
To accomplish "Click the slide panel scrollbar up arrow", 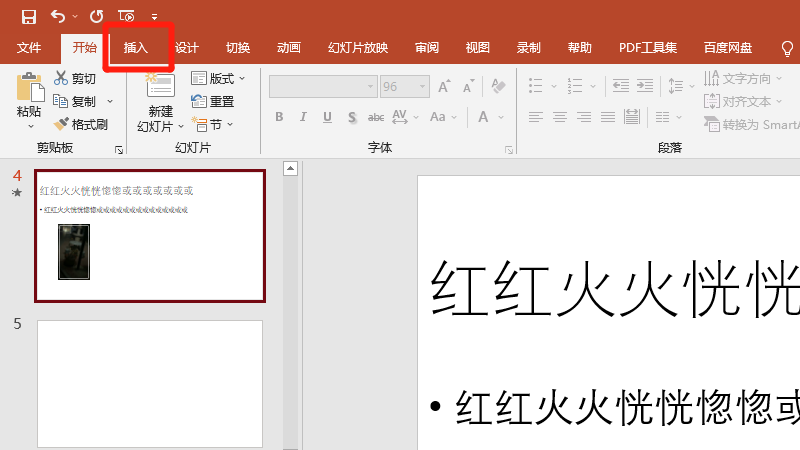I will pyautogui.click(x=291, y=168).
